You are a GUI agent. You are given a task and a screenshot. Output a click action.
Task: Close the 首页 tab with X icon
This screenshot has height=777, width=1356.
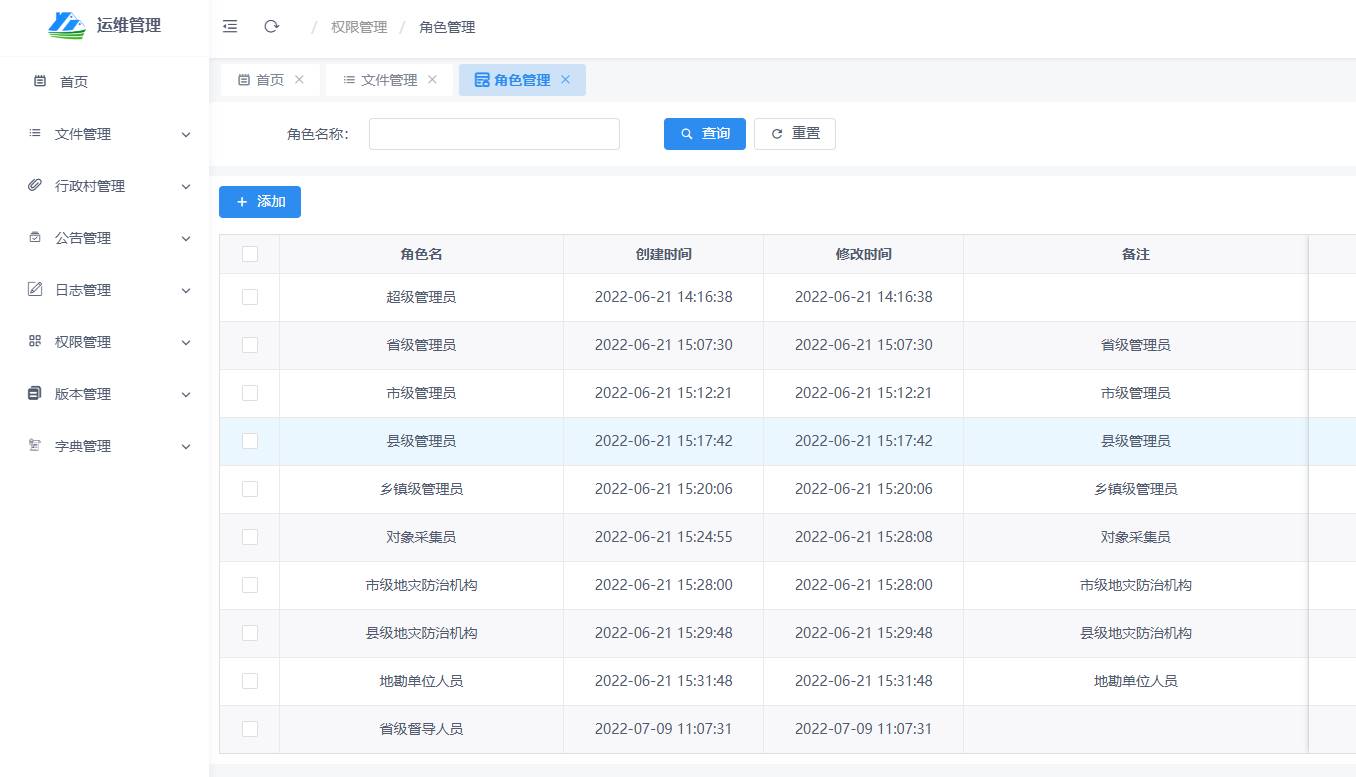tap(299, 80)
